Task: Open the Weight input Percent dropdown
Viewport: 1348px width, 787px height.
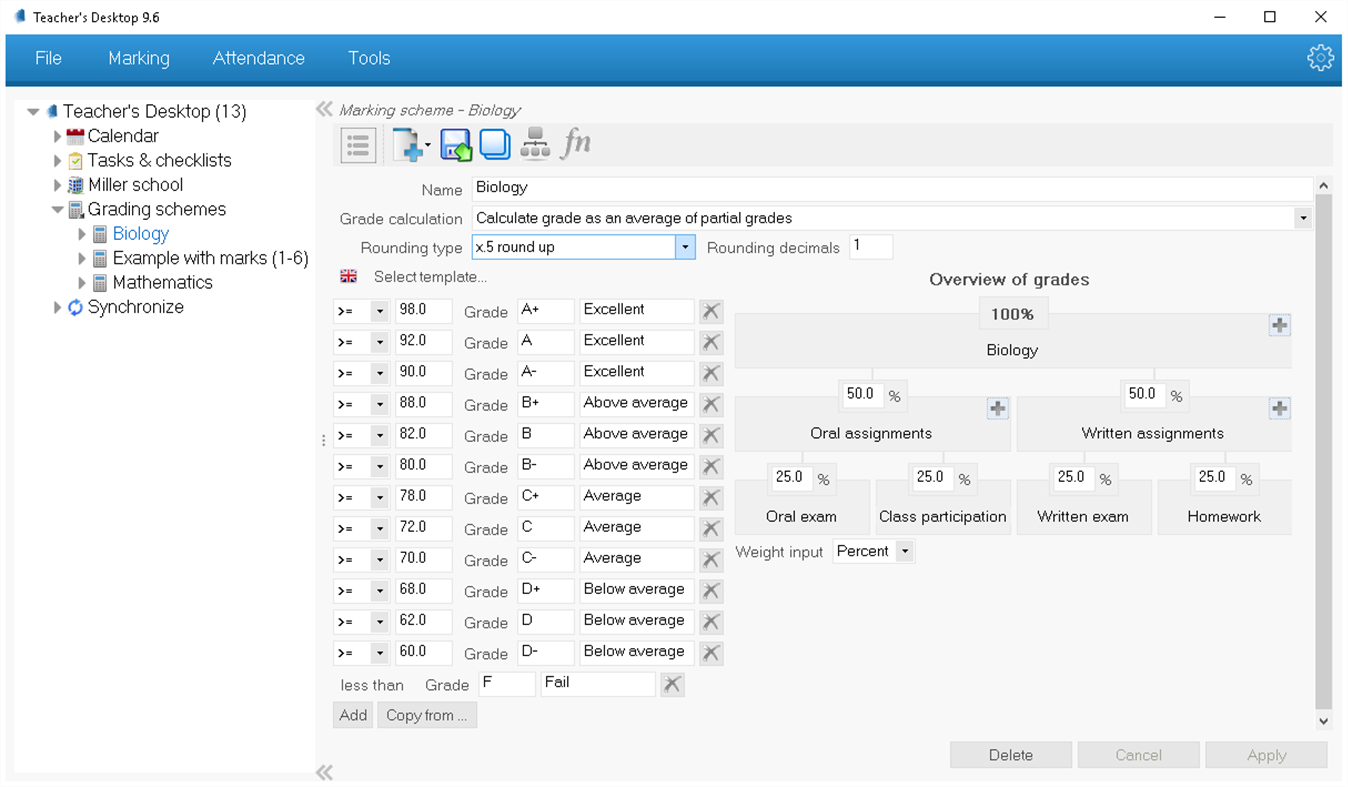Action: 905,551
